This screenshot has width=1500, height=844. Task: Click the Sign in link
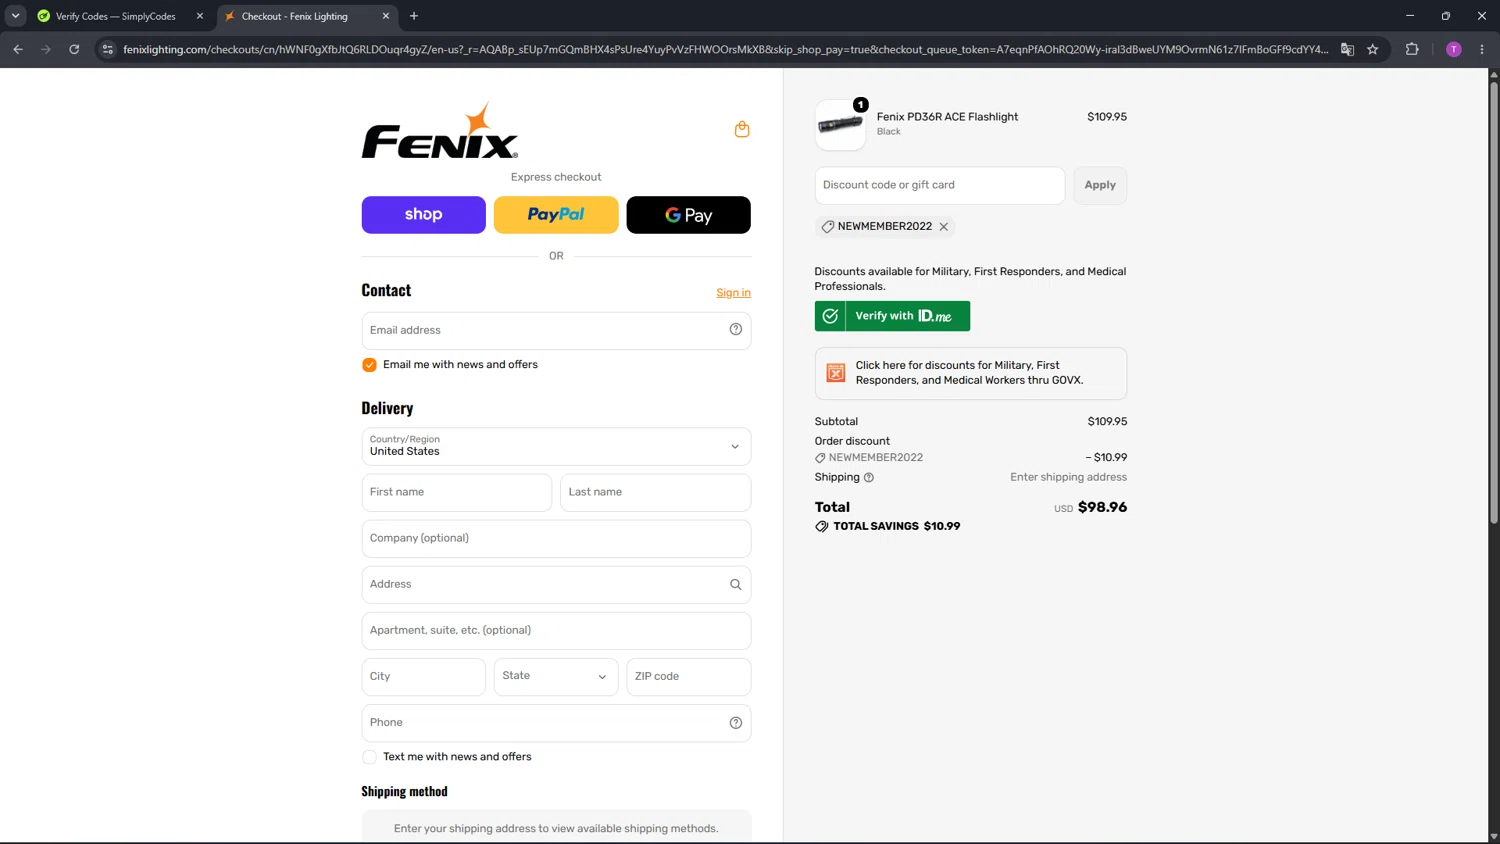coord(733,293)
